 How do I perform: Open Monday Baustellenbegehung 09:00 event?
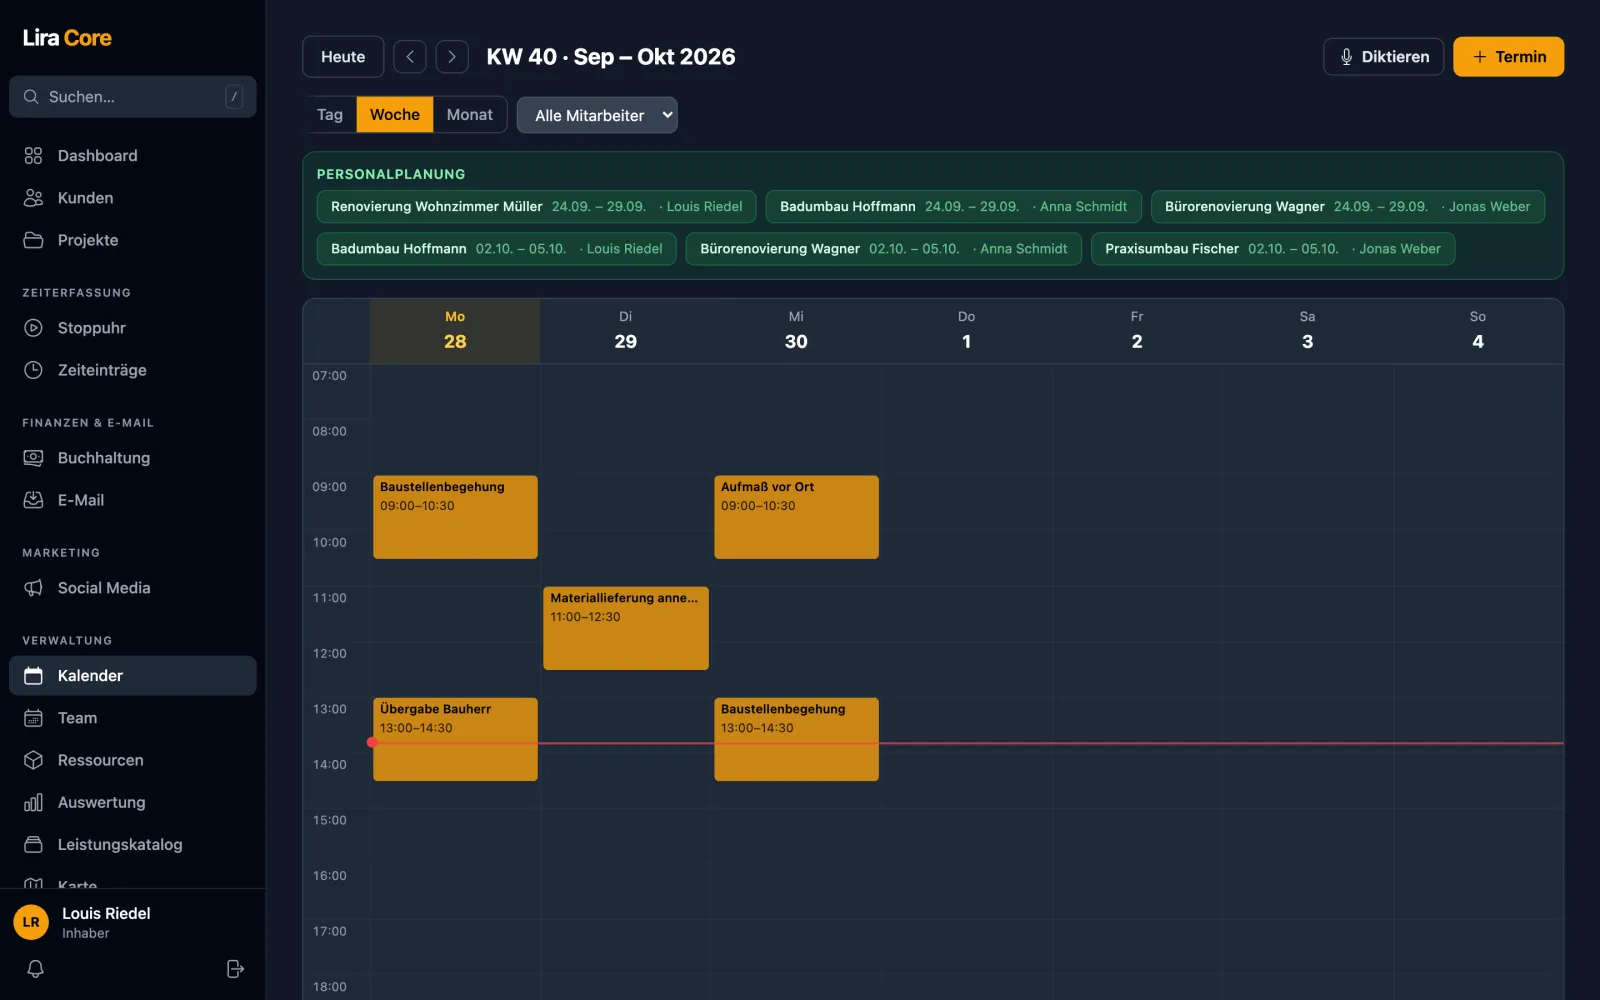click(x=455, y=517)
